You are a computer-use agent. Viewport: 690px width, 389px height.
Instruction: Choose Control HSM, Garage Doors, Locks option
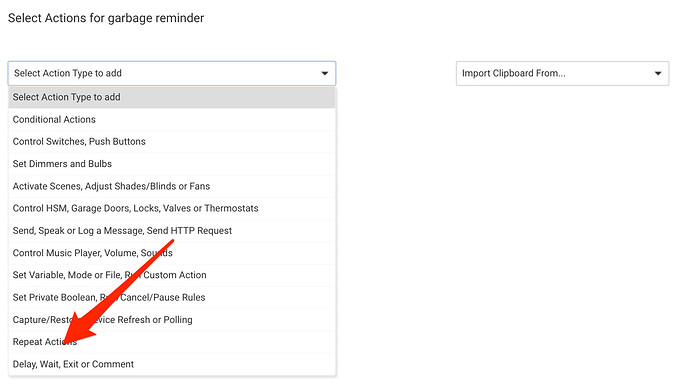(172, 208)
